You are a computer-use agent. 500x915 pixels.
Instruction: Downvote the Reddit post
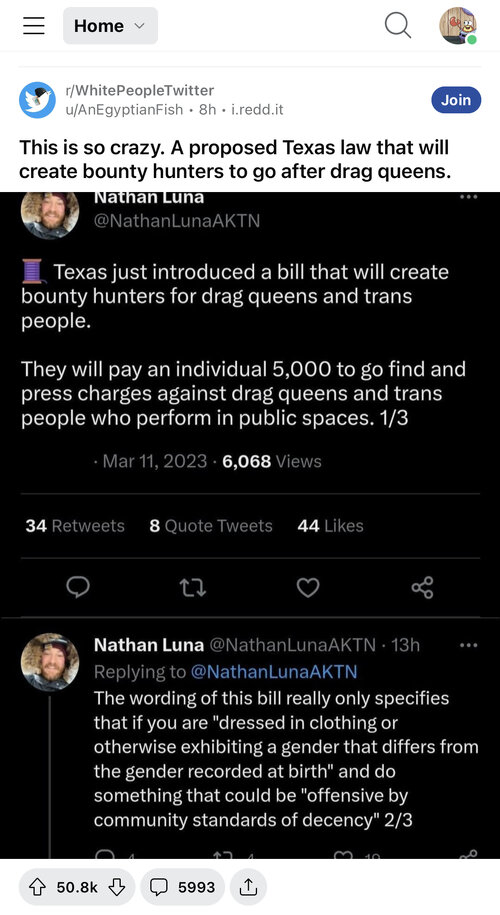click(x=117, y=888)
